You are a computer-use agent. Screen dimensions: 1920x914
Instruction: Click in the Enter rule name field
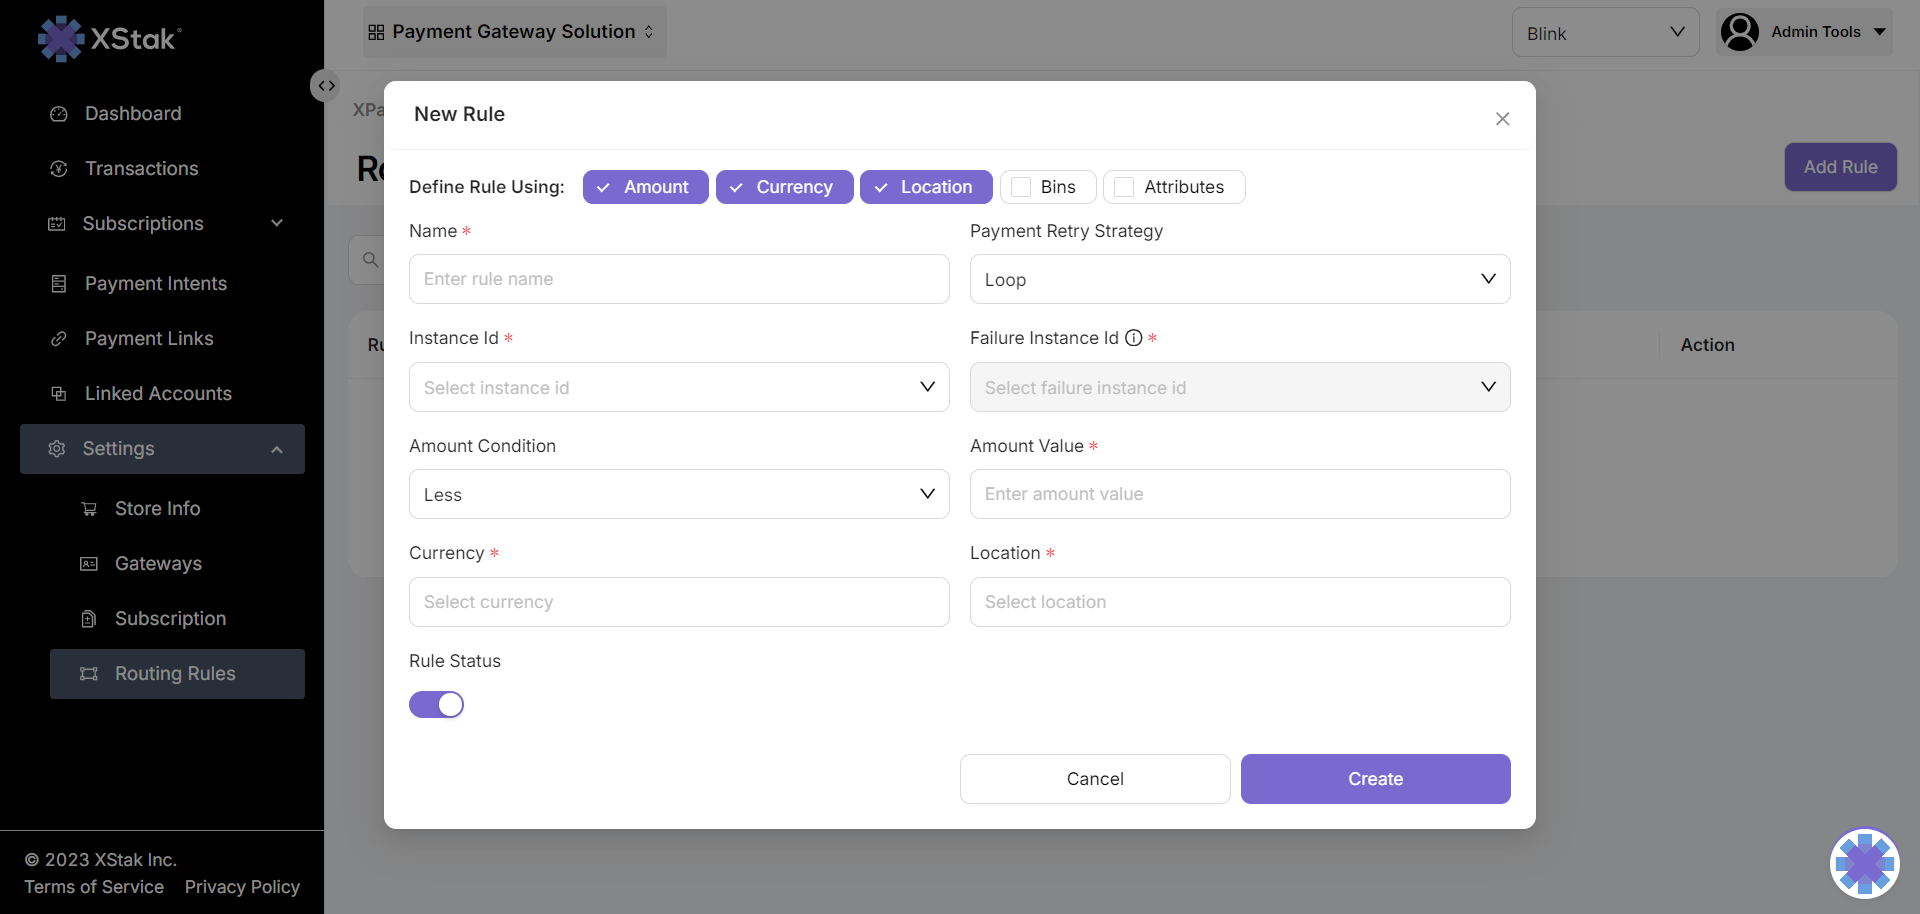(678, 279)
